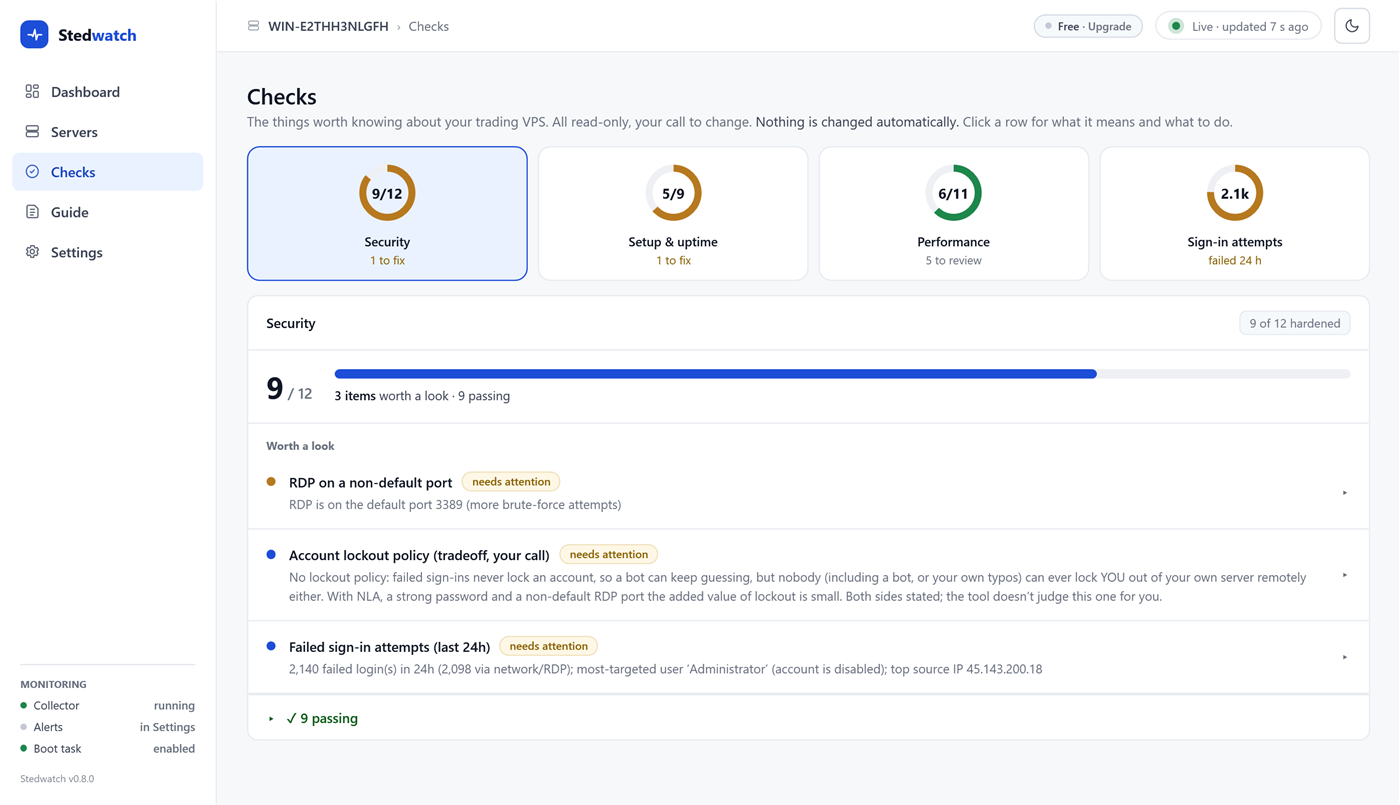Click the 9/12 Security donut chart

387,193
